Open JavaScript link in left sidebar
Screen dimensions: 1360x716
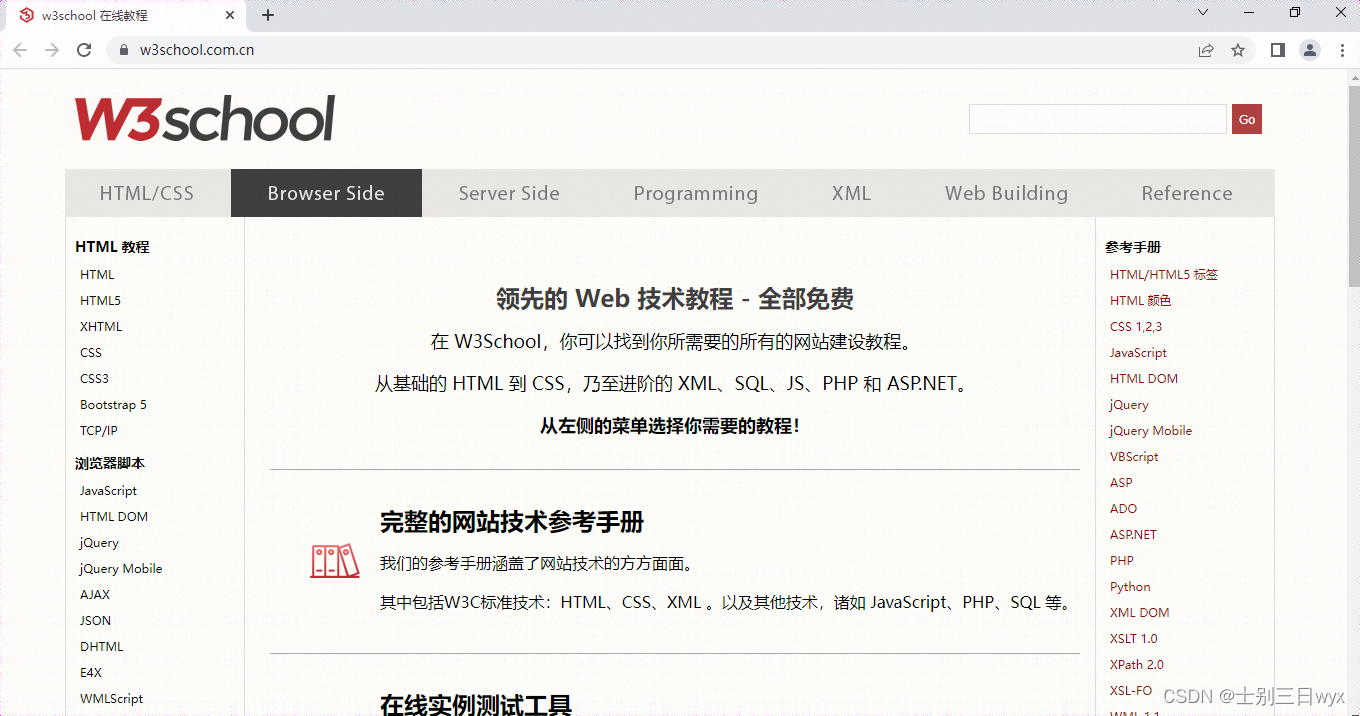(x=109, y=491)
